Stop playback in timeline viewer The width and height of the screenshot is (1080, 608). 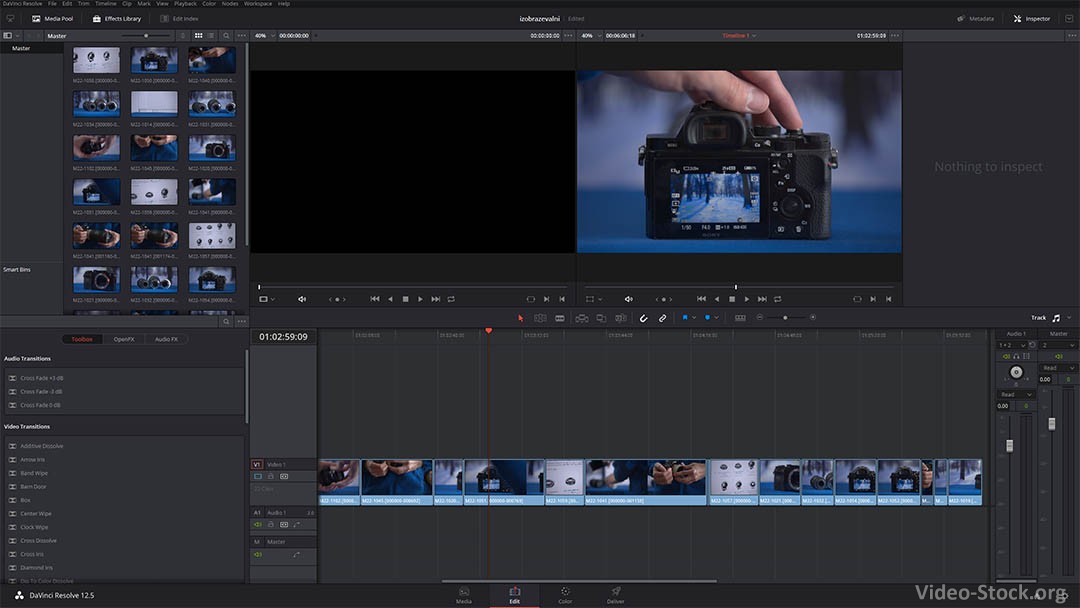pyautogui.click(x=732, y=299)
